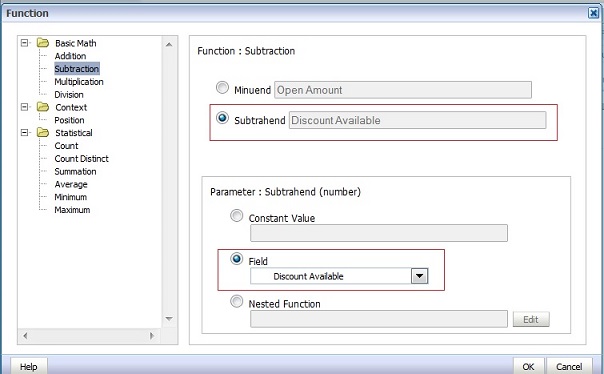Click the Nested Function text box
This screenshot has height=374, width=604.
click(379, 319)
